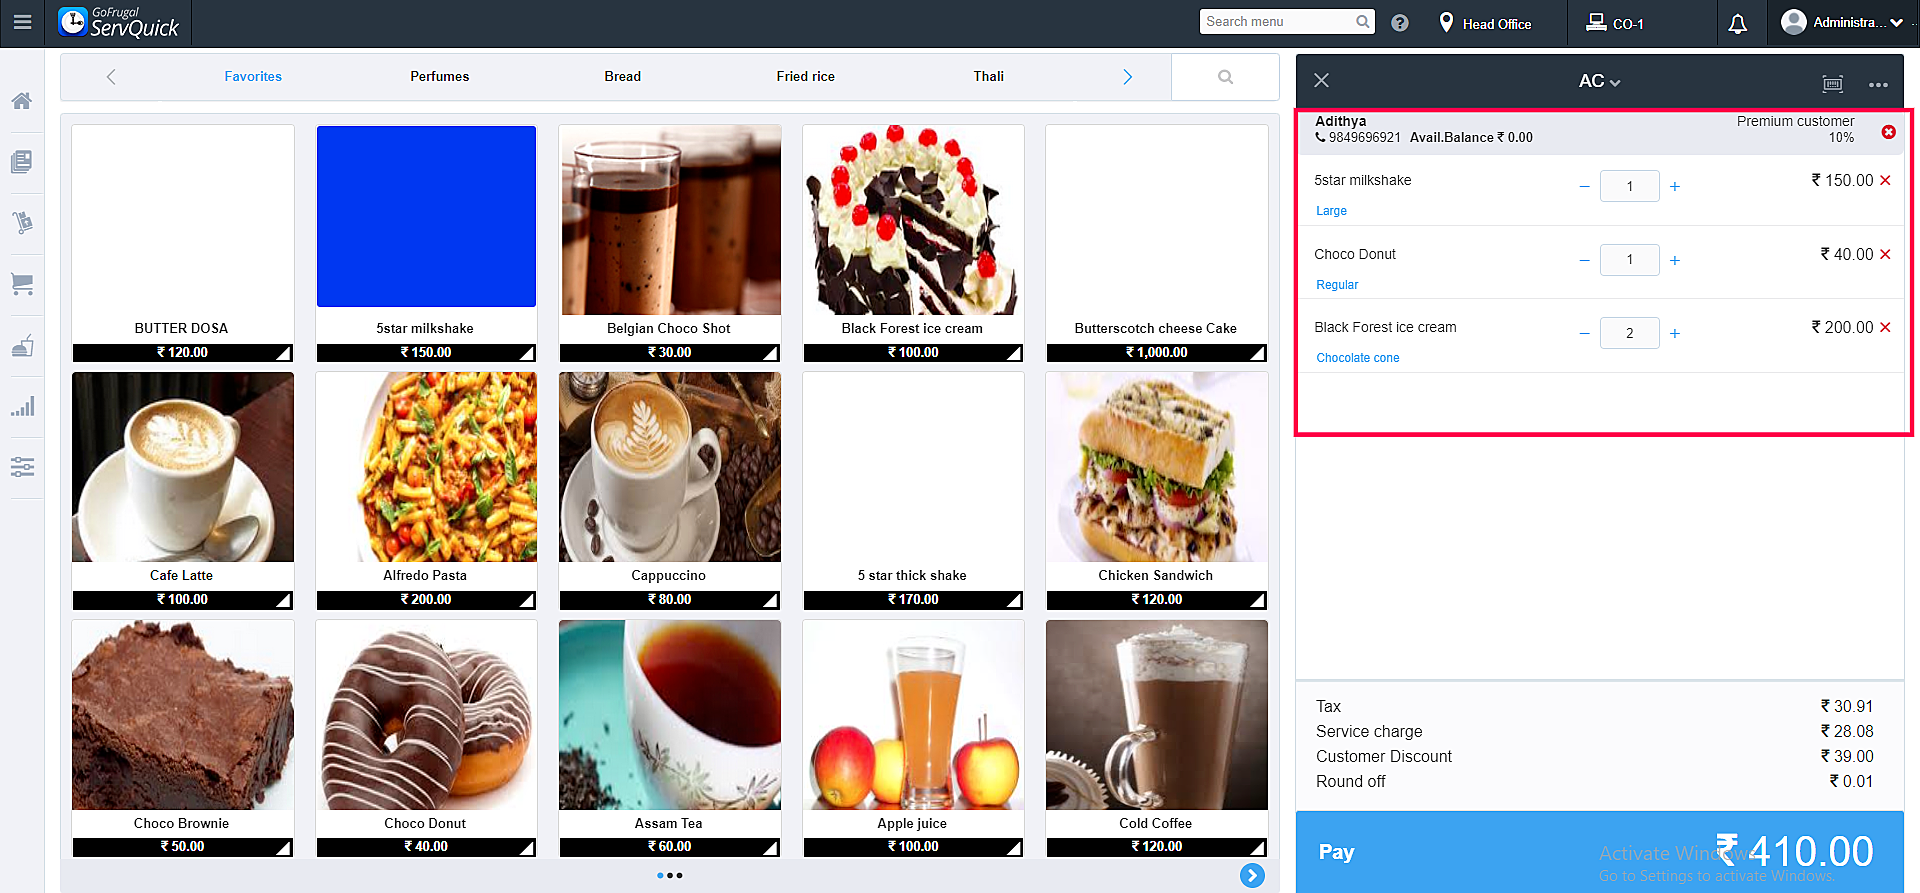This screenshot has width=1920, height=893.
Task: Click the item search magnifier
Action: pos(1225,77)
